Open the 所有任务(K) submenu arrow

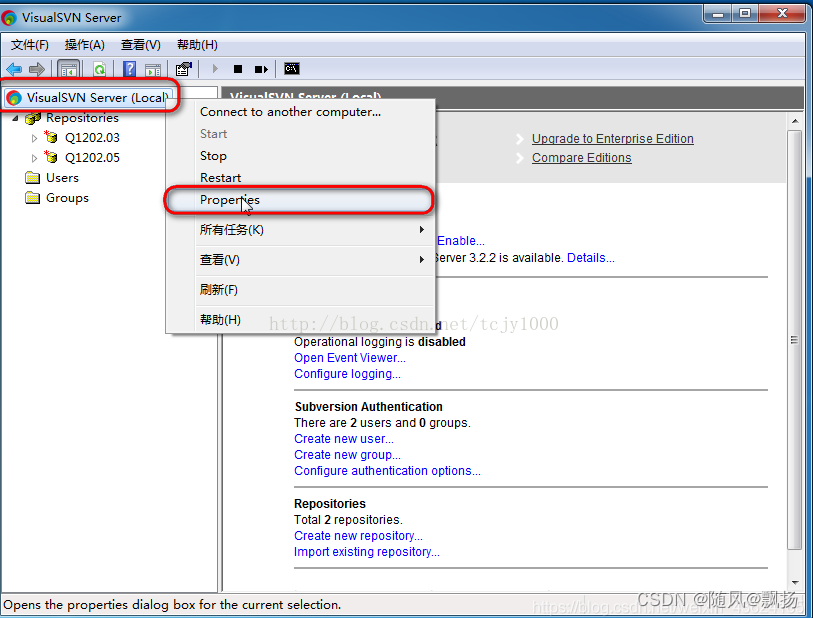coord(422,229)
